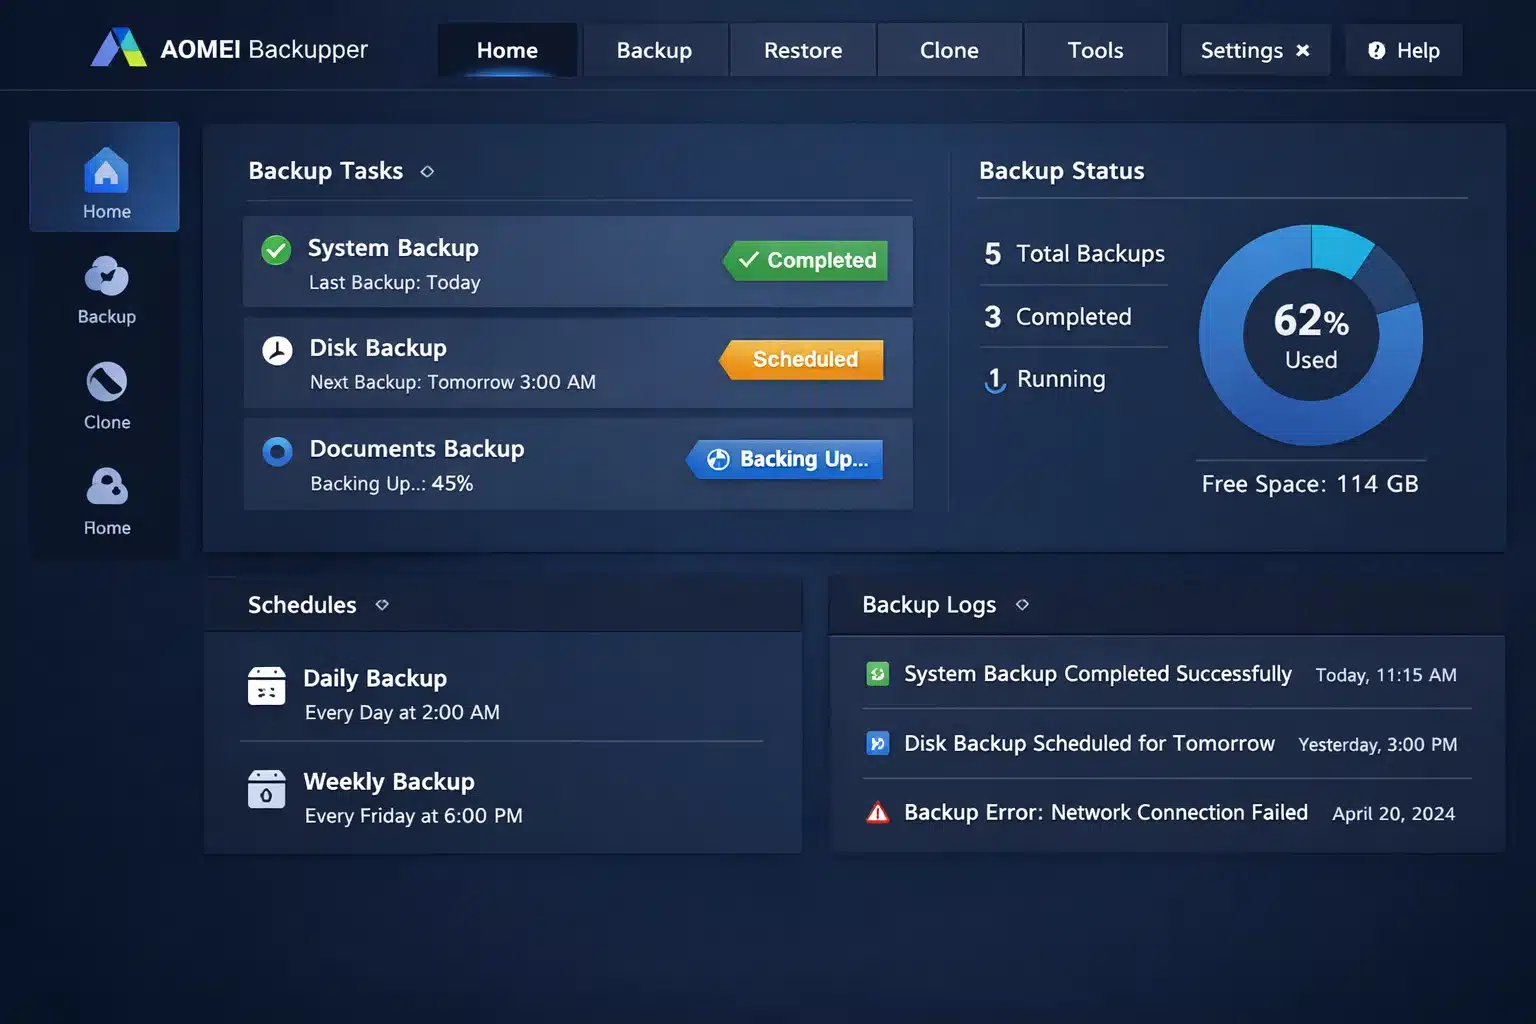Open the Tools menu
This screenshot has width=1536, height=1024.
[x=1095, y=49]
